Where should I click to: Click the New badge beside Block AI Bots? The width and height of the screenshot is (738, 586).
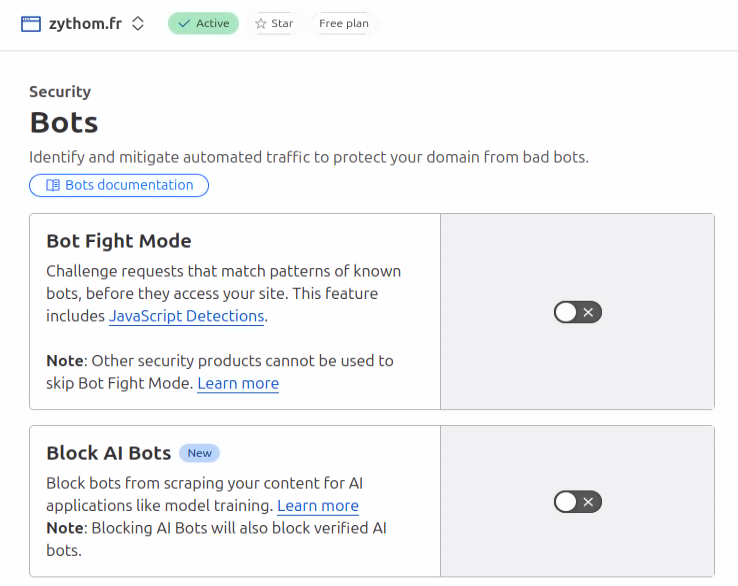coord(200,453)
